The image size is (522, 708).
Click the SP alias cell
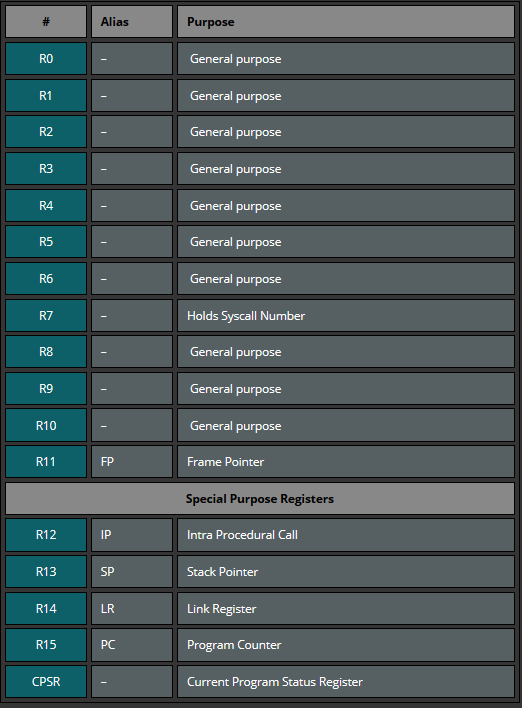(132, 572)
